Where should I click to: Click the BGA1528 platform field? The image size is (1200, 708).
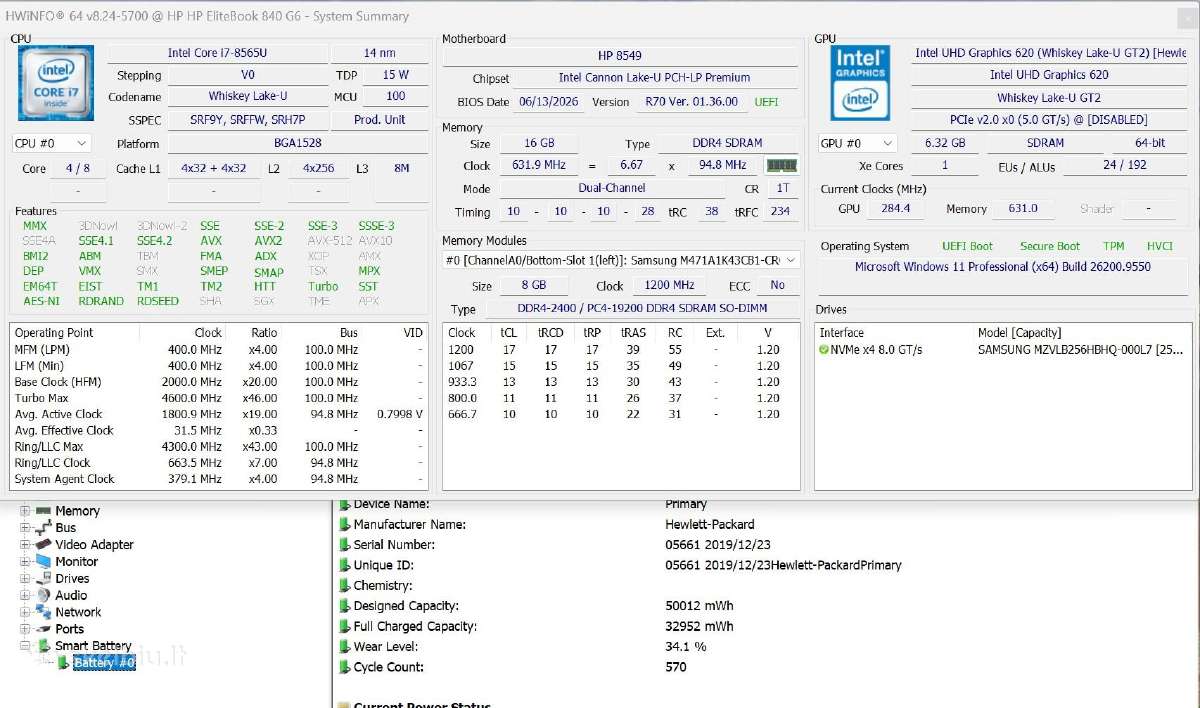click(x=297, y=143)
